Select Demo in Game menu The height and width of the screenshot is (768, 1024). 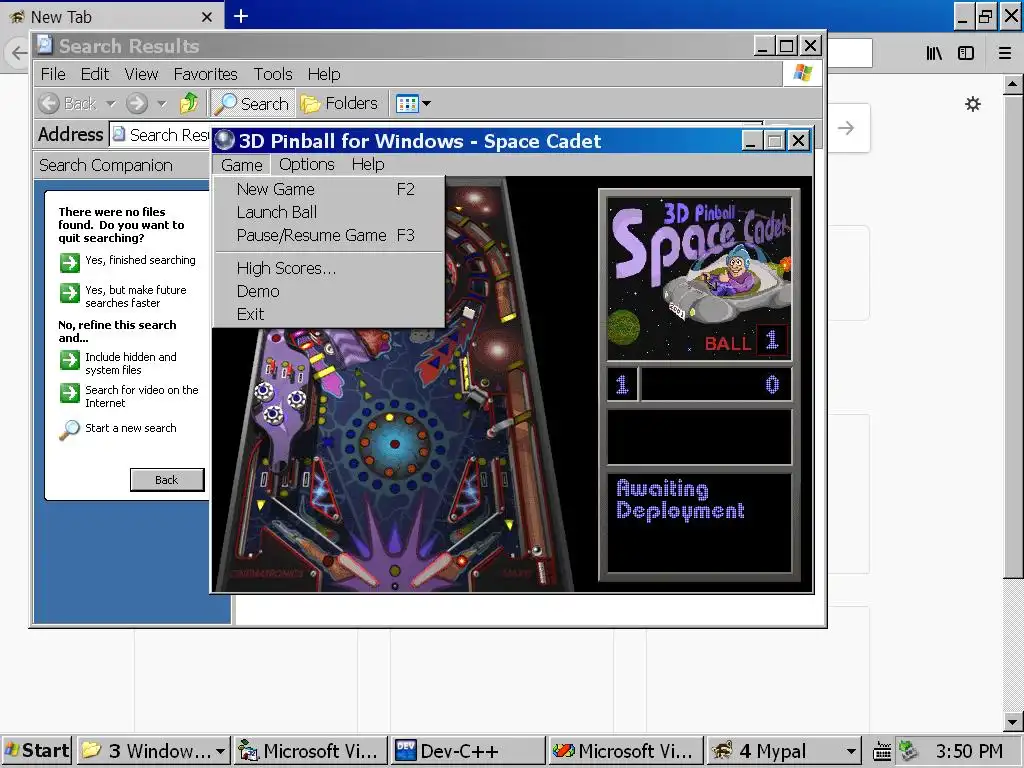click(328, 291)
